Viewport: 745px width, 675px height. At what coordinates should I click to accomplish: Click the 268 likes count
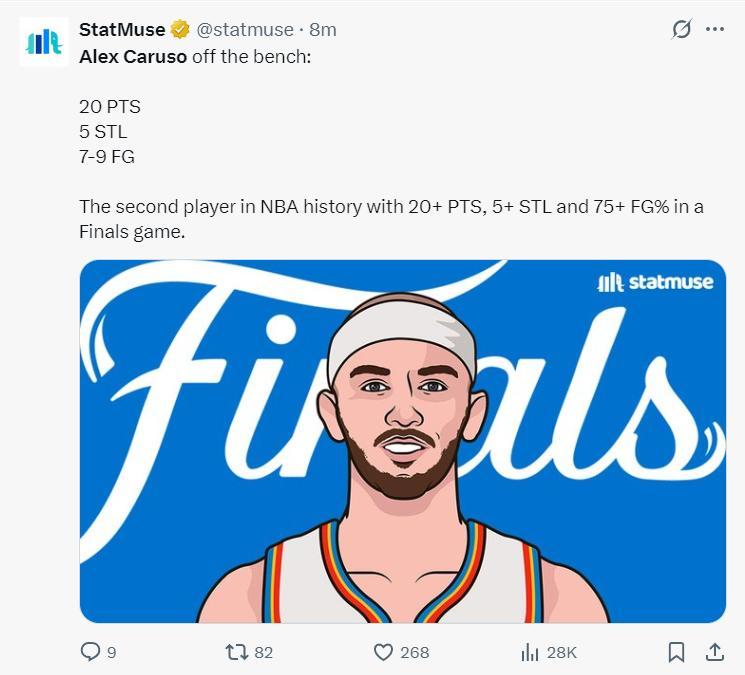point(414,652)
